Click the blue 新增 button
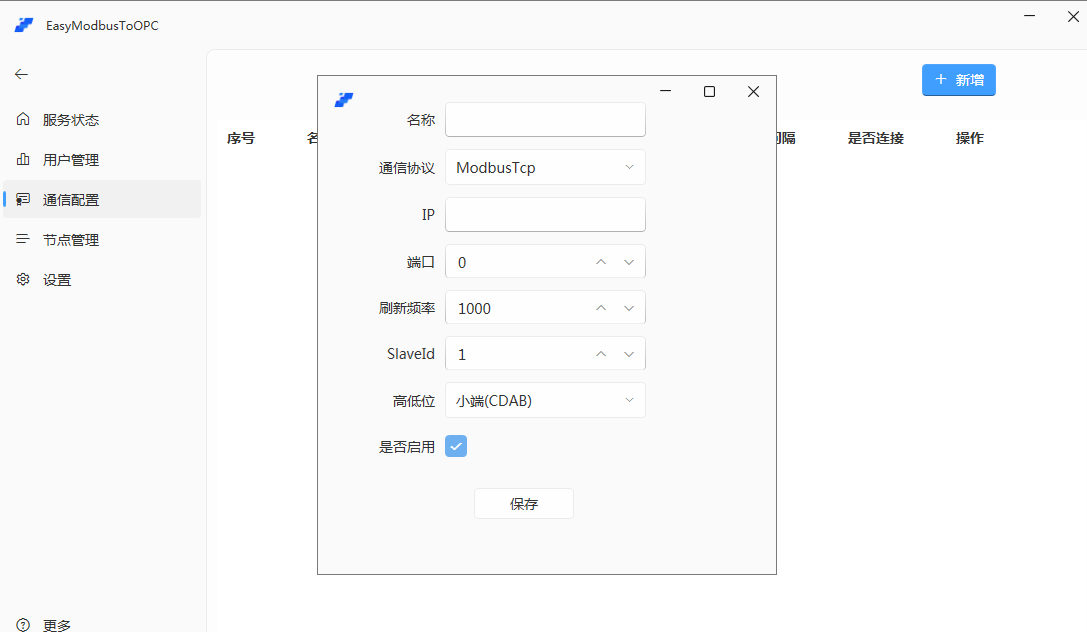 pos(958,80)
